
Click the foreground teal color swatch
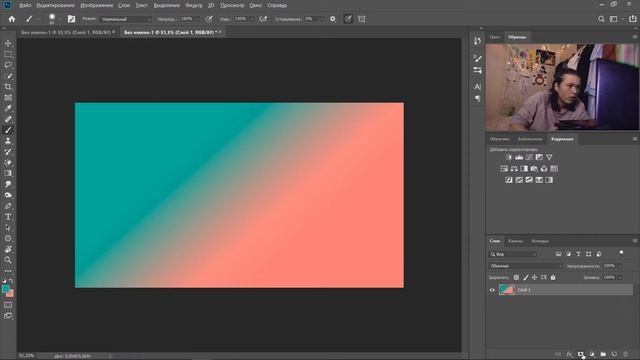click(x=5, y=289)
